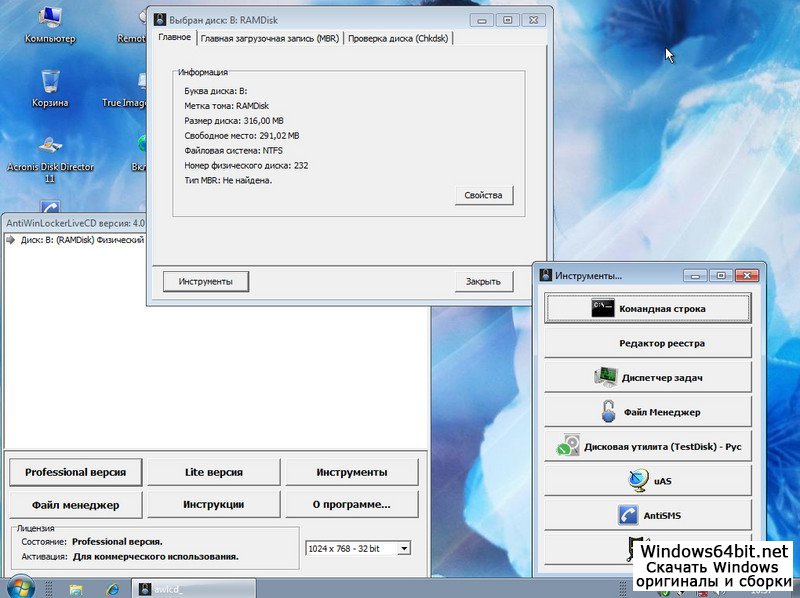Open the uAS utility
Screen dimensions: 800x598
point(647,481)
